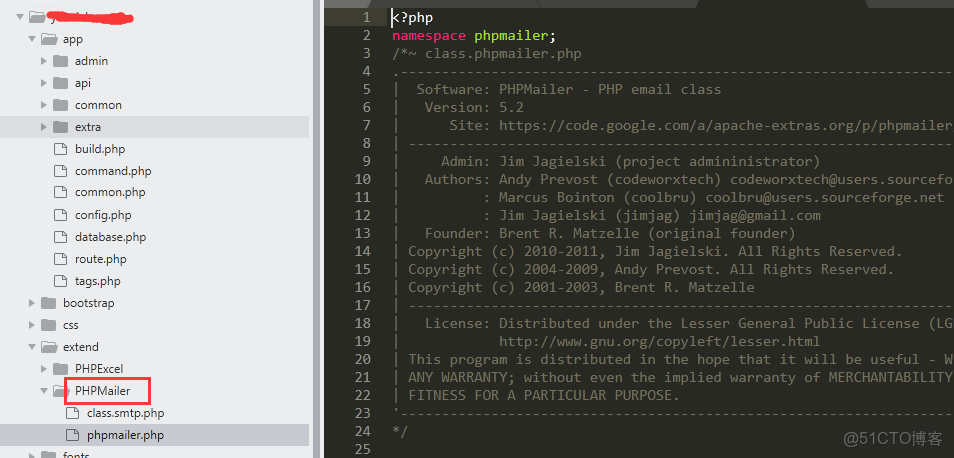Expand the bootstrap folder arrow
The height and width of the screenshot is (458, 954).
[x=32, y=303]
